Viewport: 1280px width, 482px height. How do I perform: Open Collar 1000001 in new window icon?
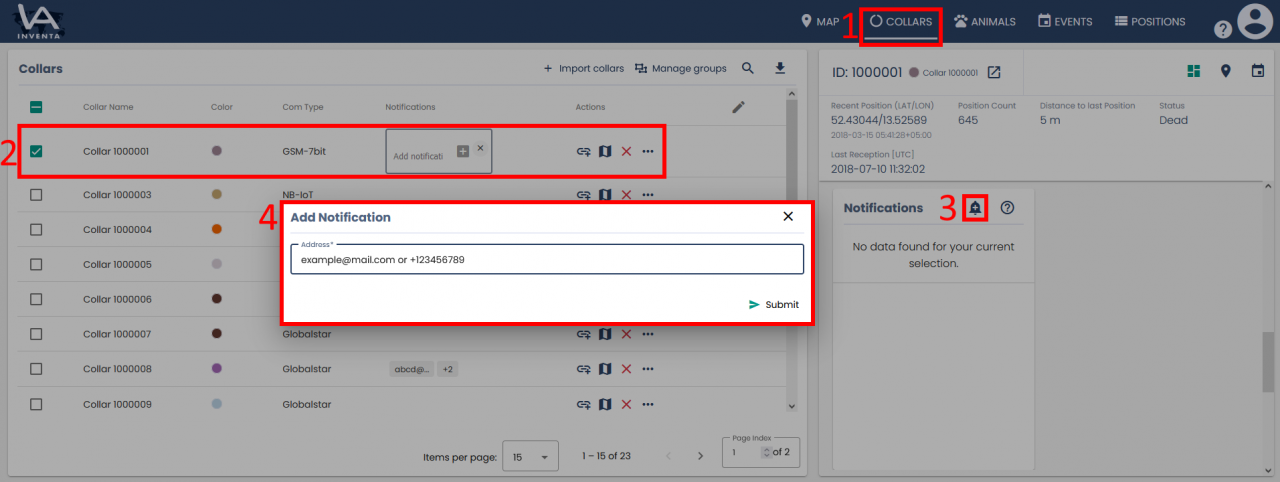pyautogui.click(x=994, y=73)
